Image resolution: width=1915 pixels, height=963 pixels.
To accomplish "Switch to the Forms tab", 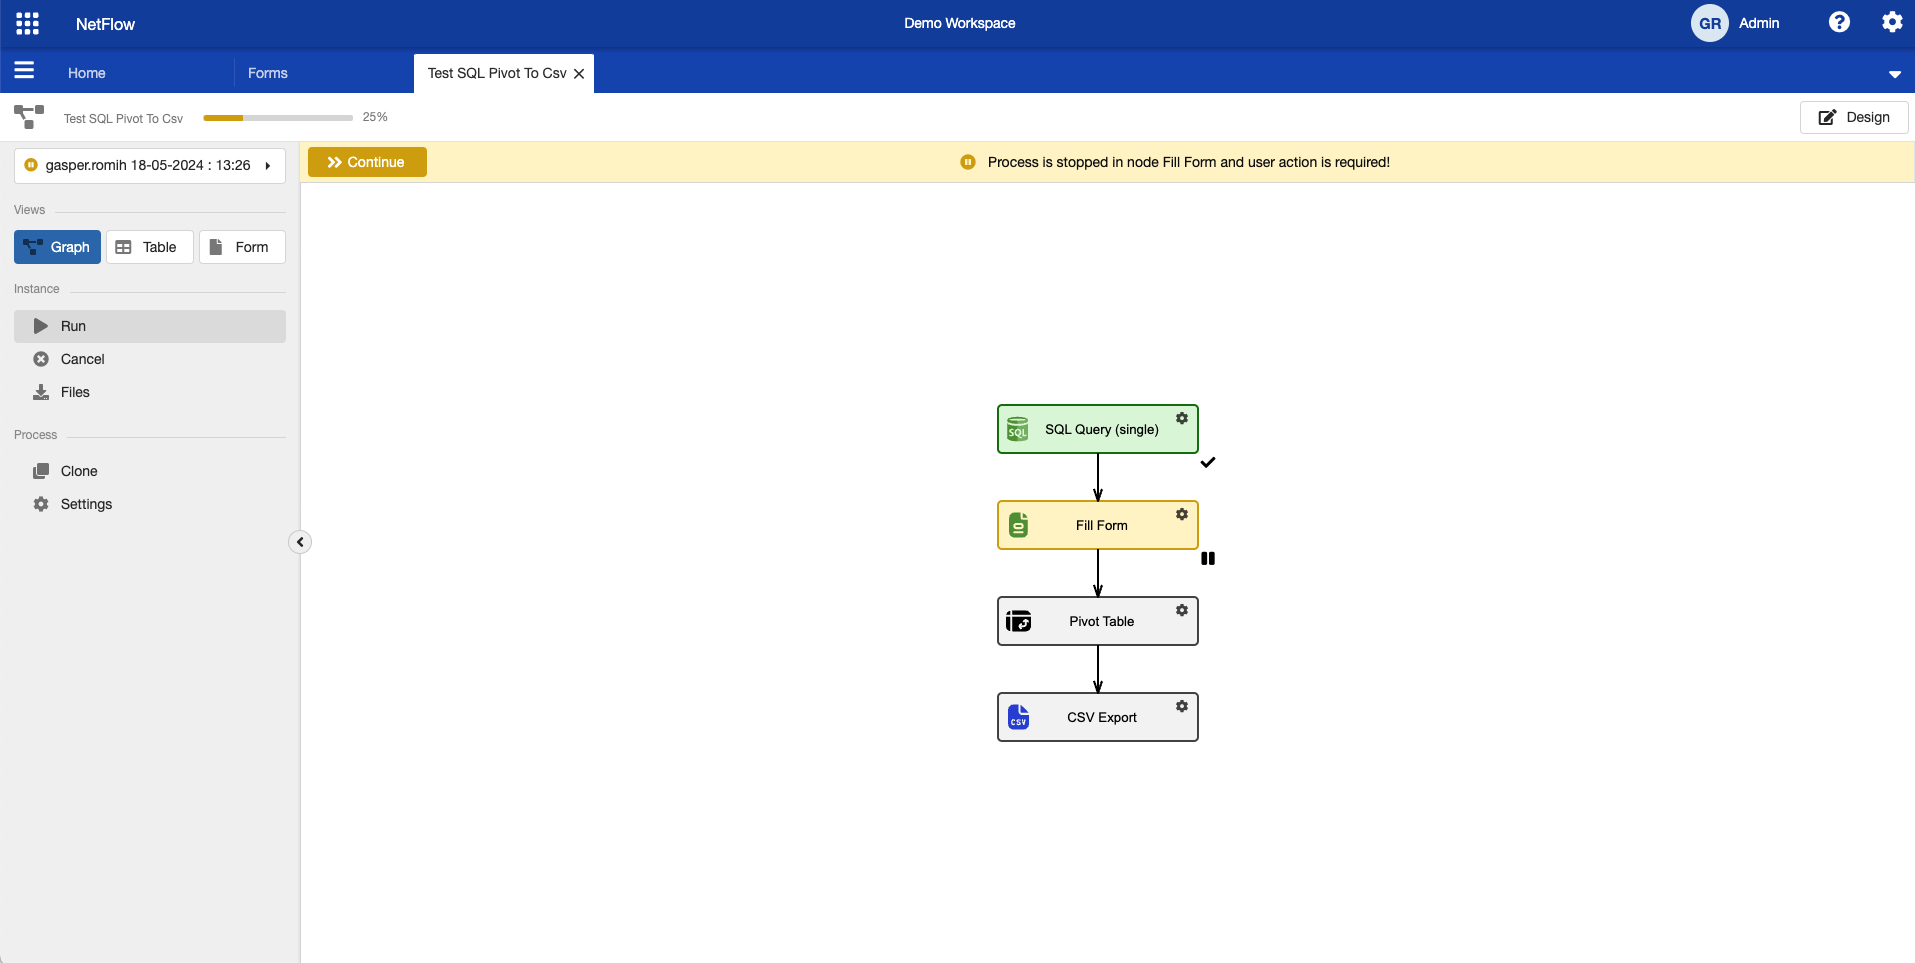I will click(268, 73).
